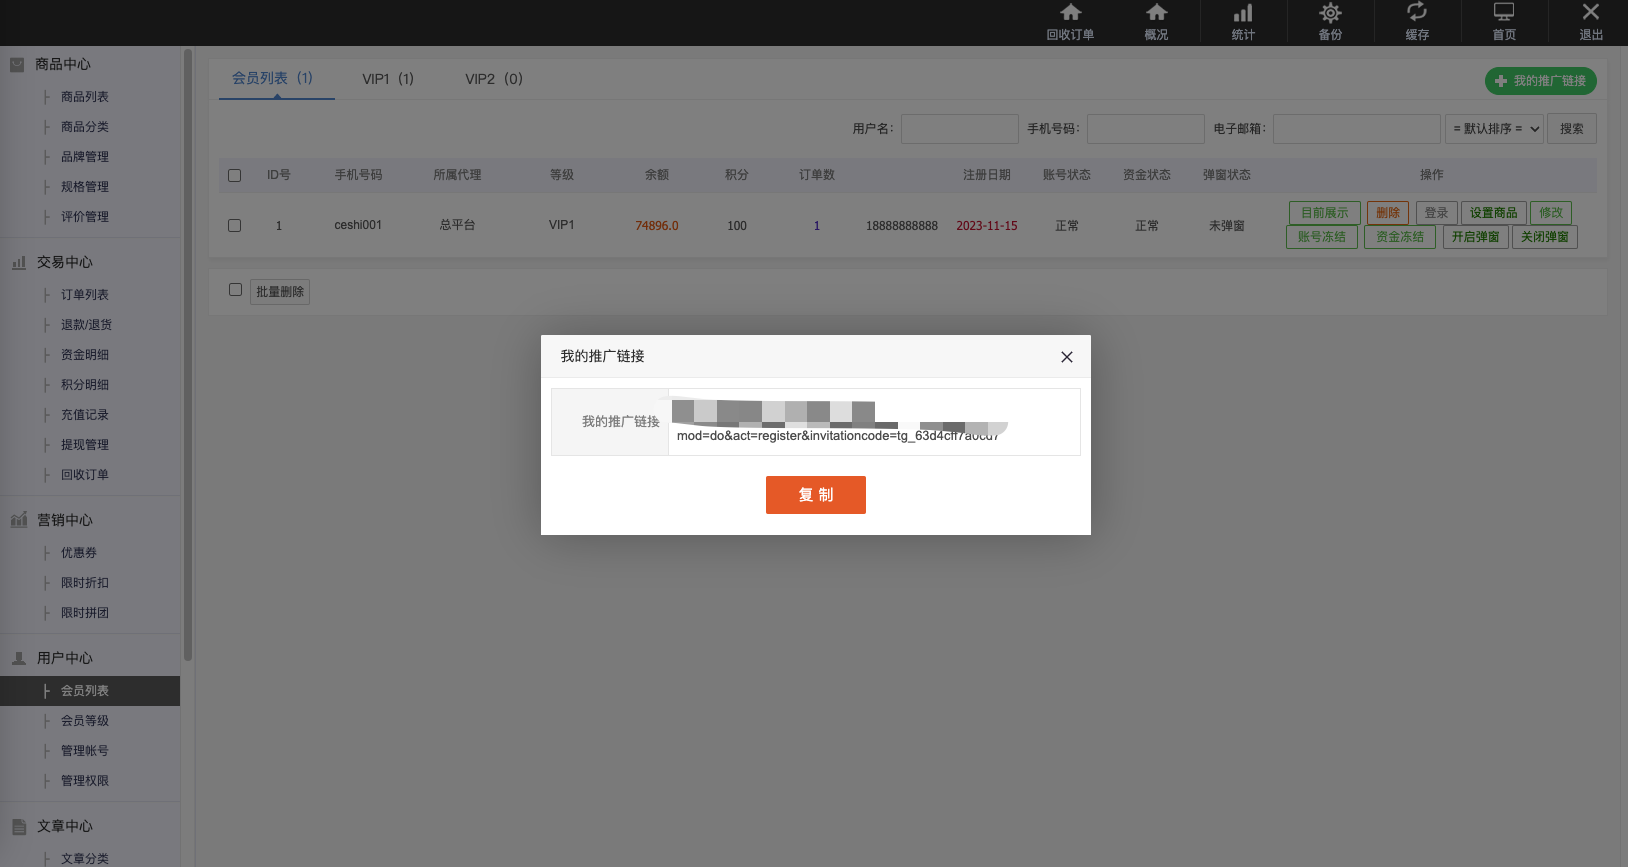Click the 用户中心 person icon

[18, 658]
